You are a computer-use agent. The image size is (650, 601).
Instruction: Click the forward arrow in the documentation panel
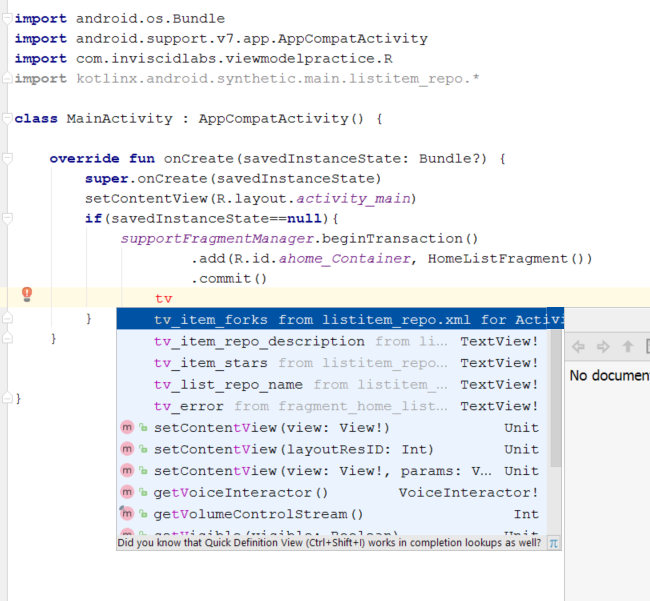(602, 347)
